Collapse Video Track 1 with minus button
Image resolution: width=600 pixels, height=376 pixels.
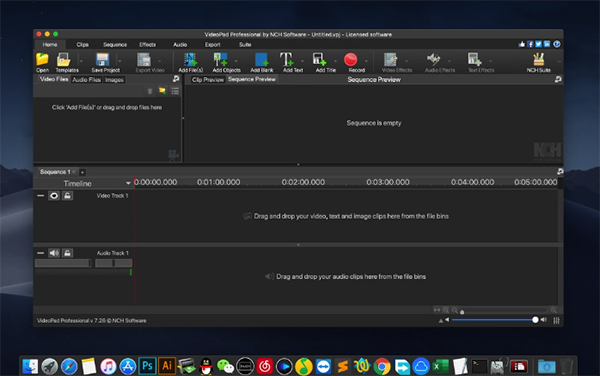[x=41, y=196]
